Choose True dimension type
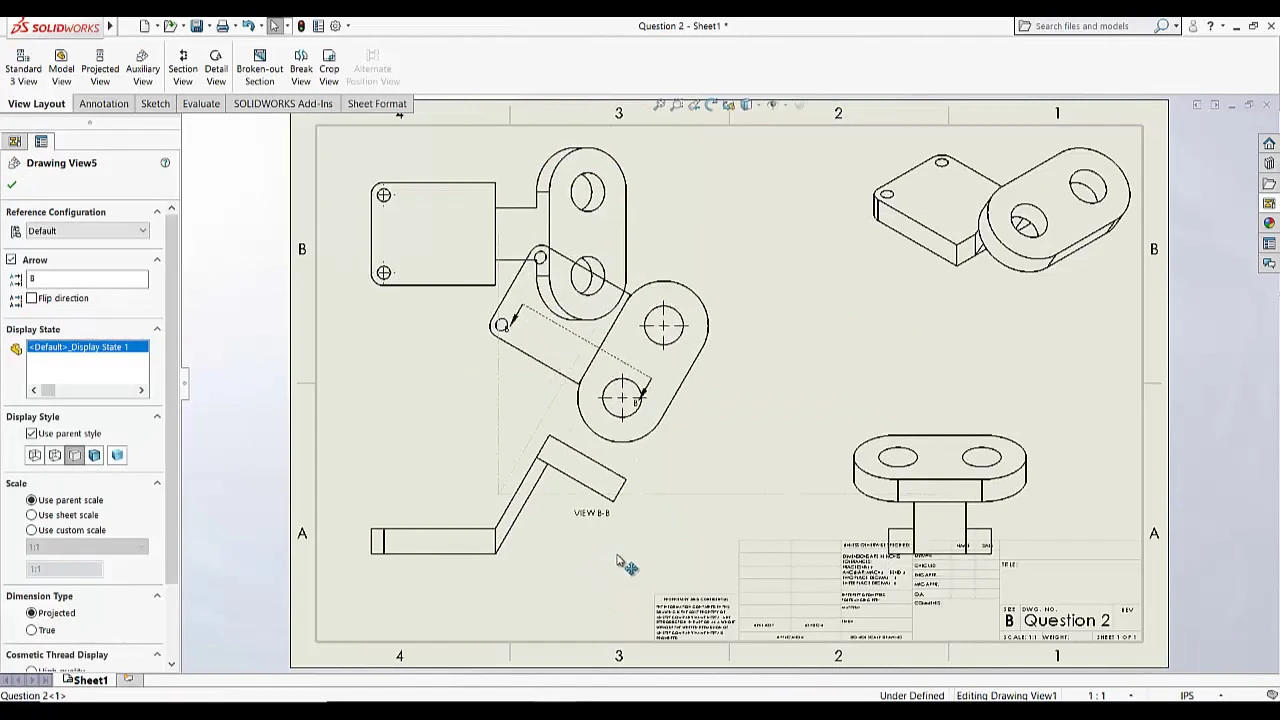Viewport: 1280px width, 720px height. pos(32,630)
